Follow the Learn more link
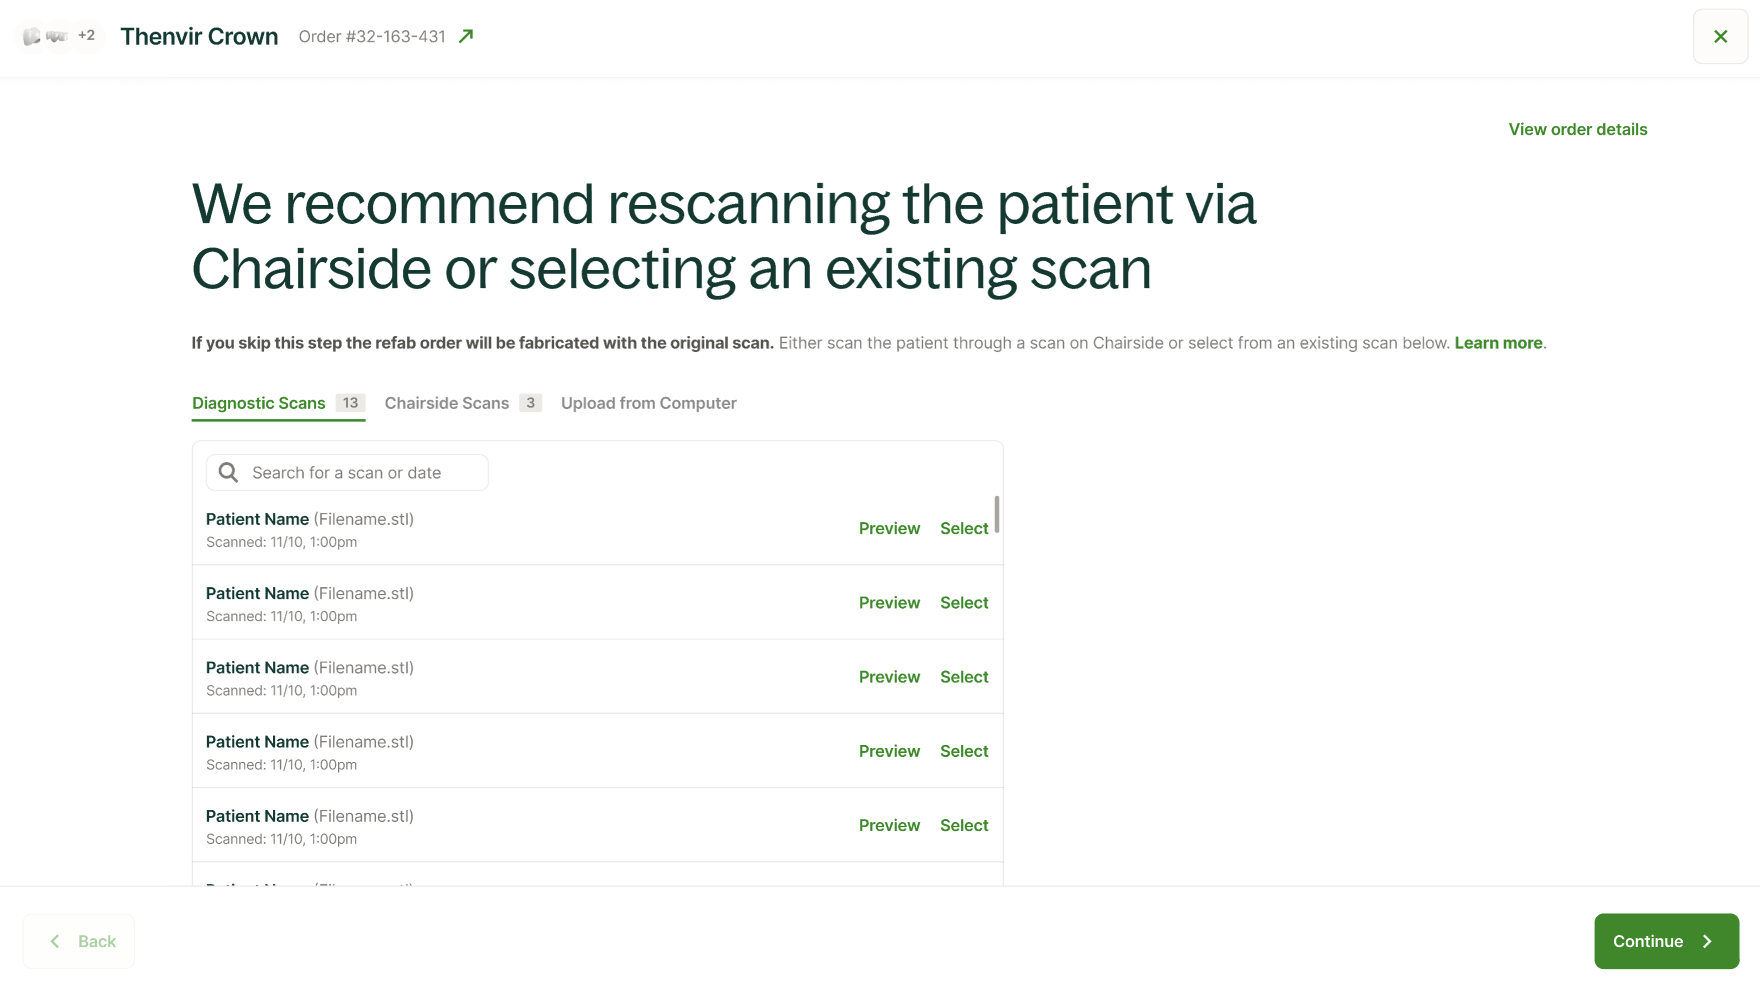 (1498, 343)
